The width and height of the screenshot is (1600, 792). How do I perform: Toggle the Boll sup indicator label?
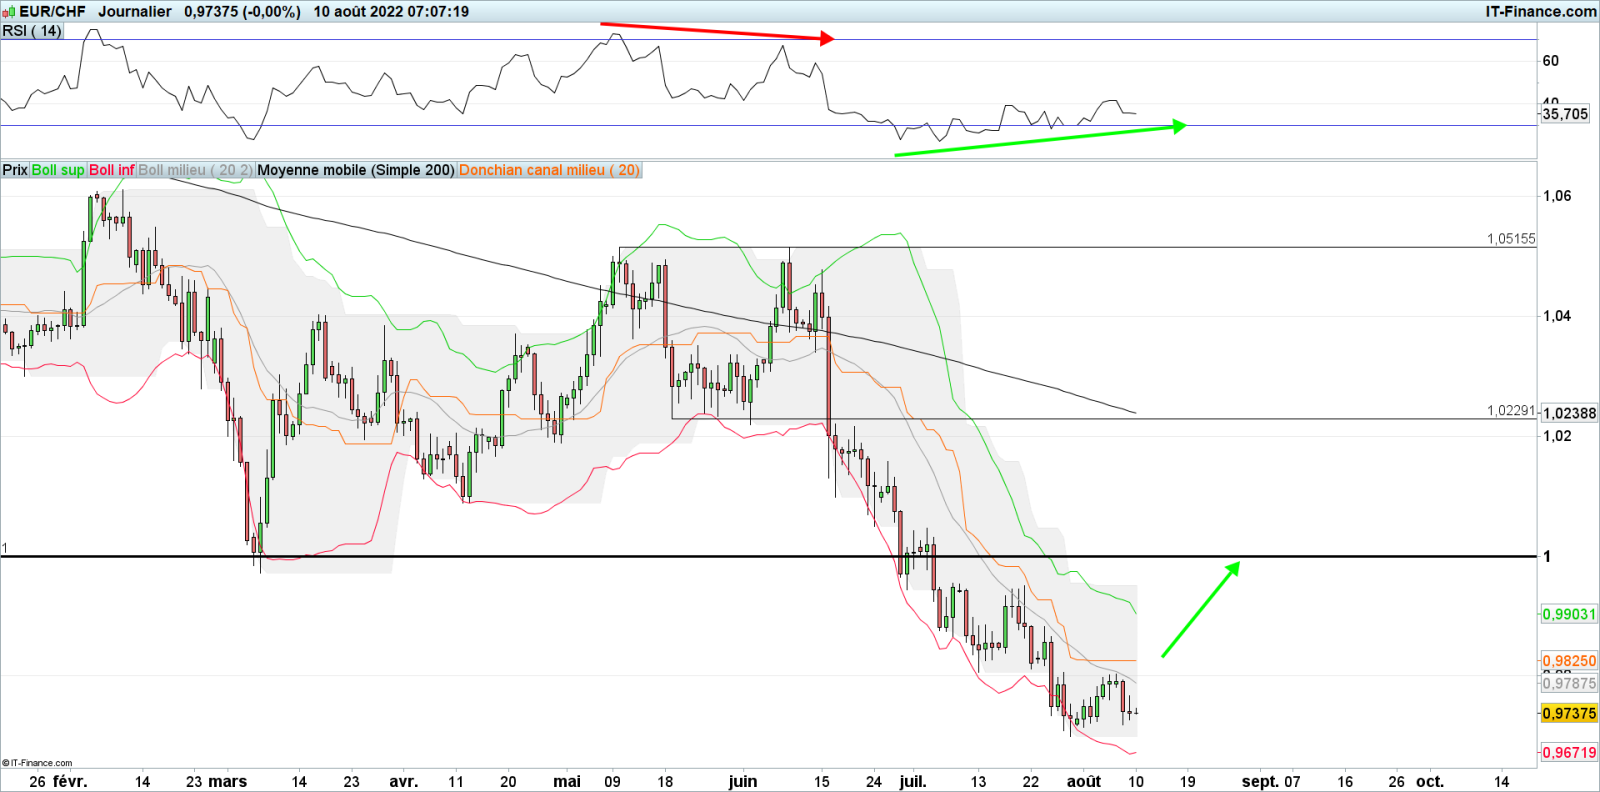(x=58, y=170)
